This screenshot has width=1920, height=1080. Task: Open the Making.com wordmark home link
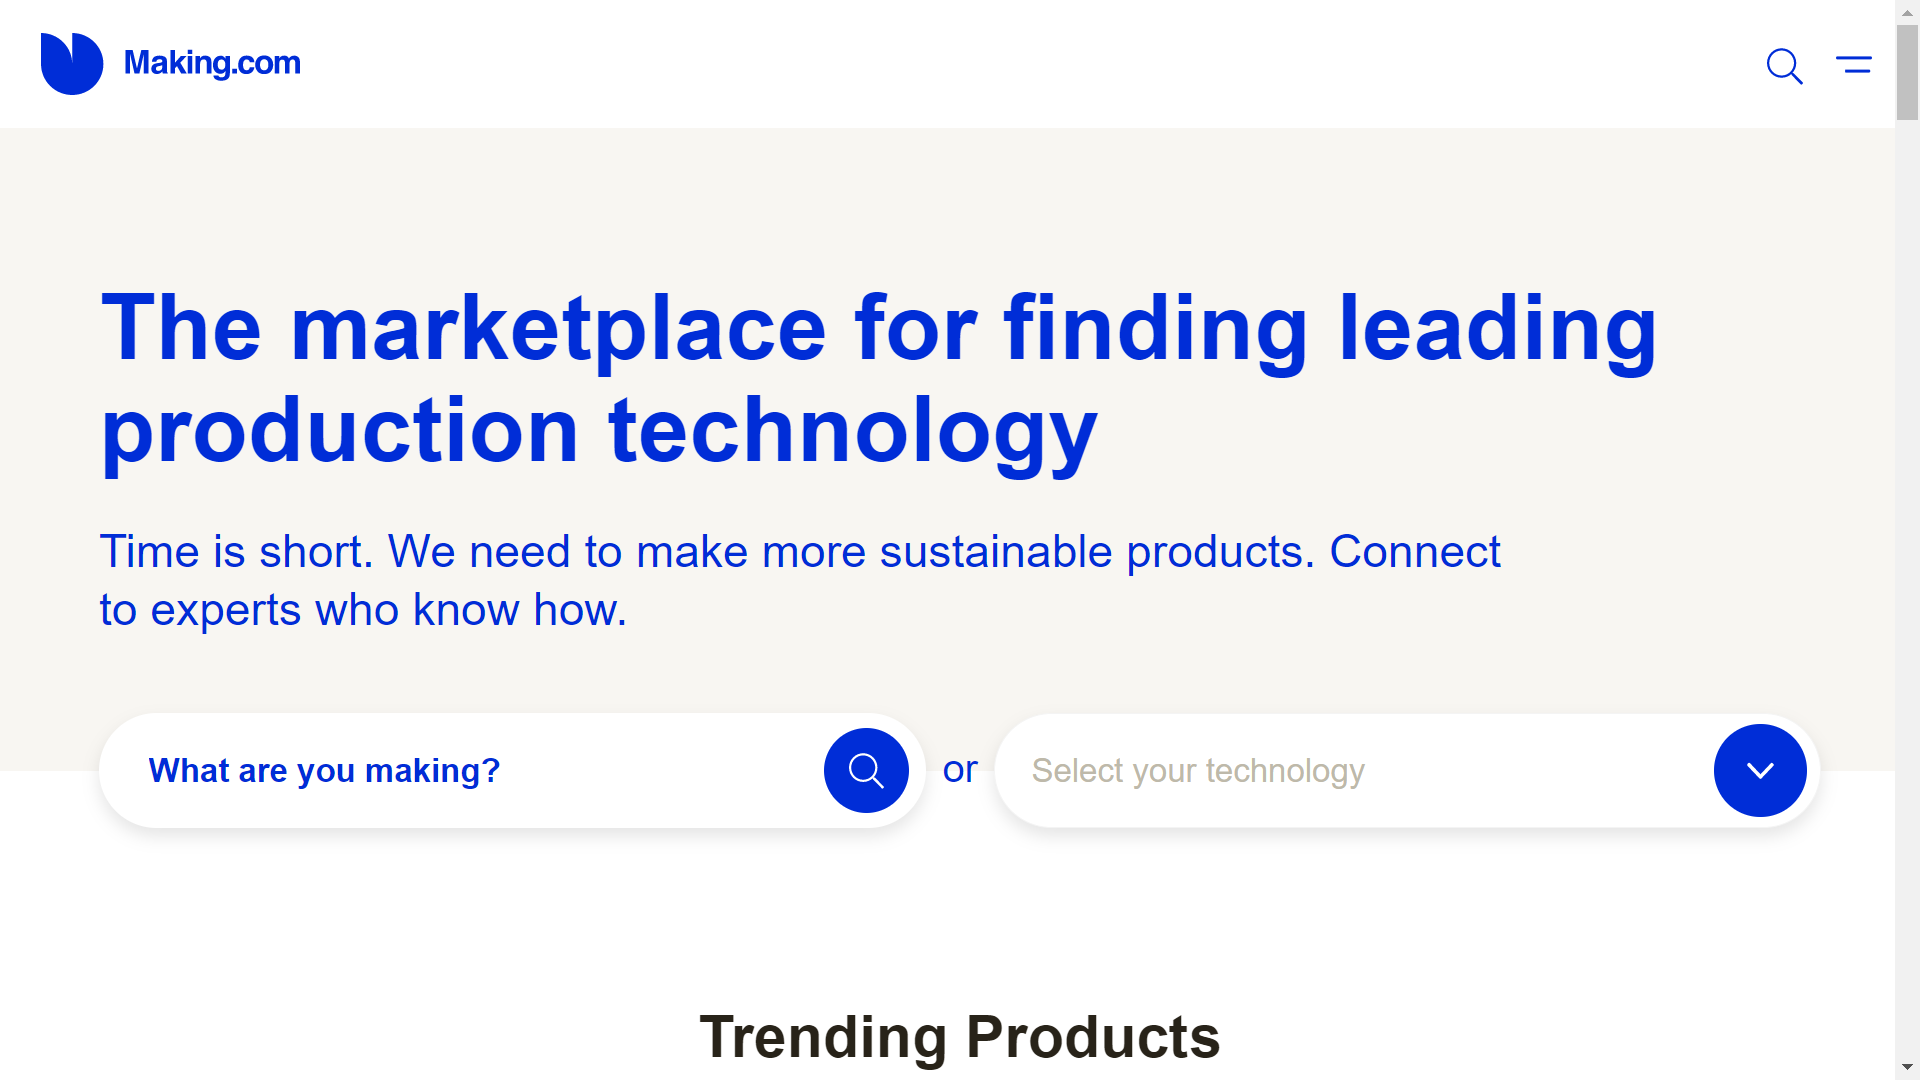(x=212, y=63)
